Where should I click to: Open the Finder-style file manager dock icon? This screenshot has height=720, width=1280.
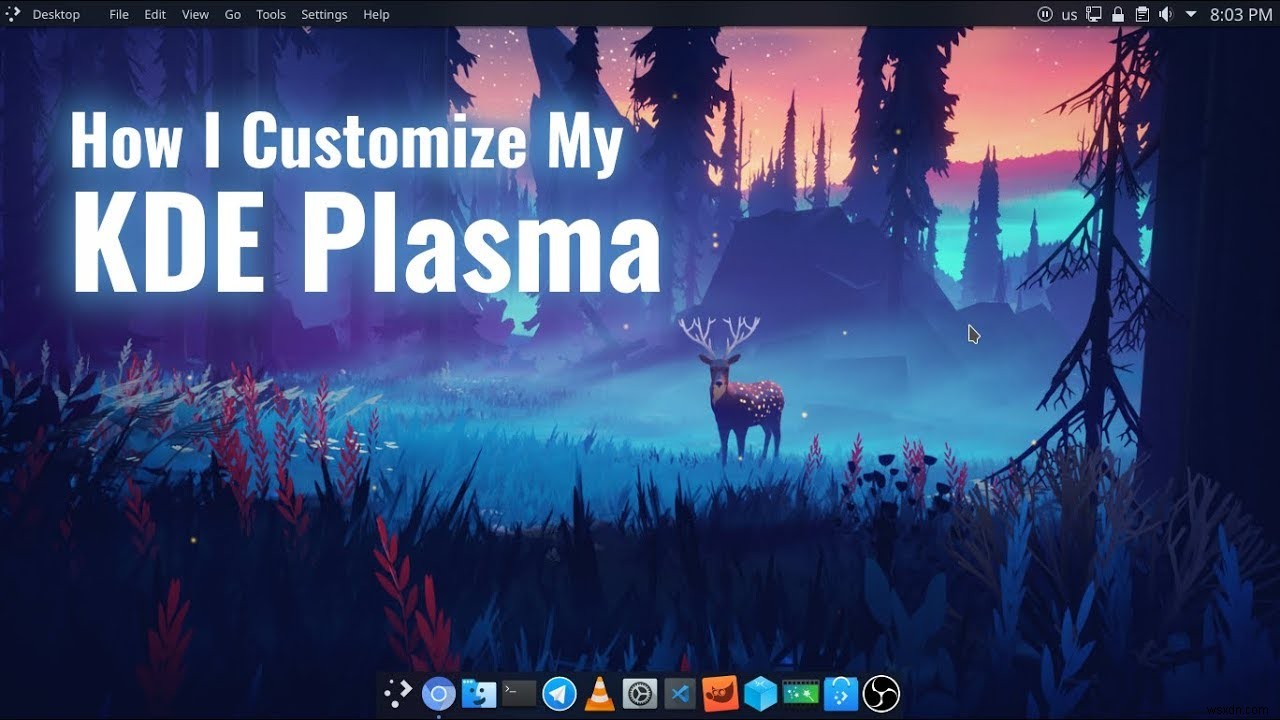[x=479, y=693]
